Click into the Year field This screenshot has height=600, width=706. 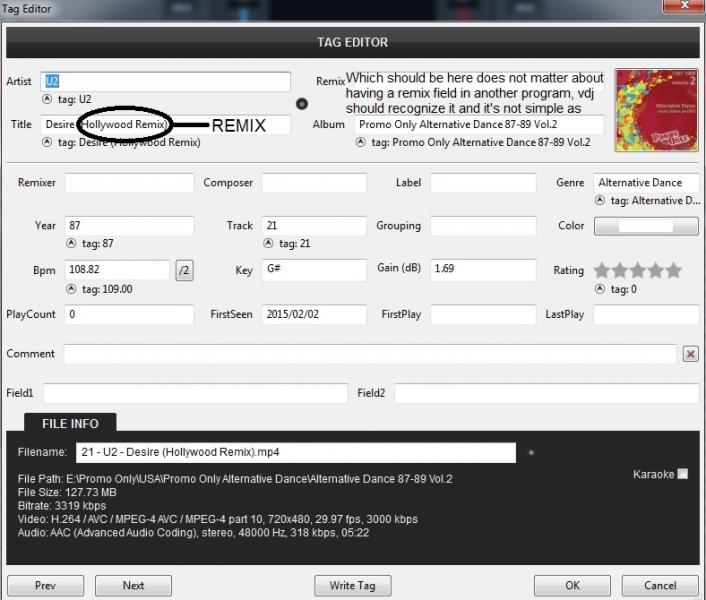tap(129, 226)
